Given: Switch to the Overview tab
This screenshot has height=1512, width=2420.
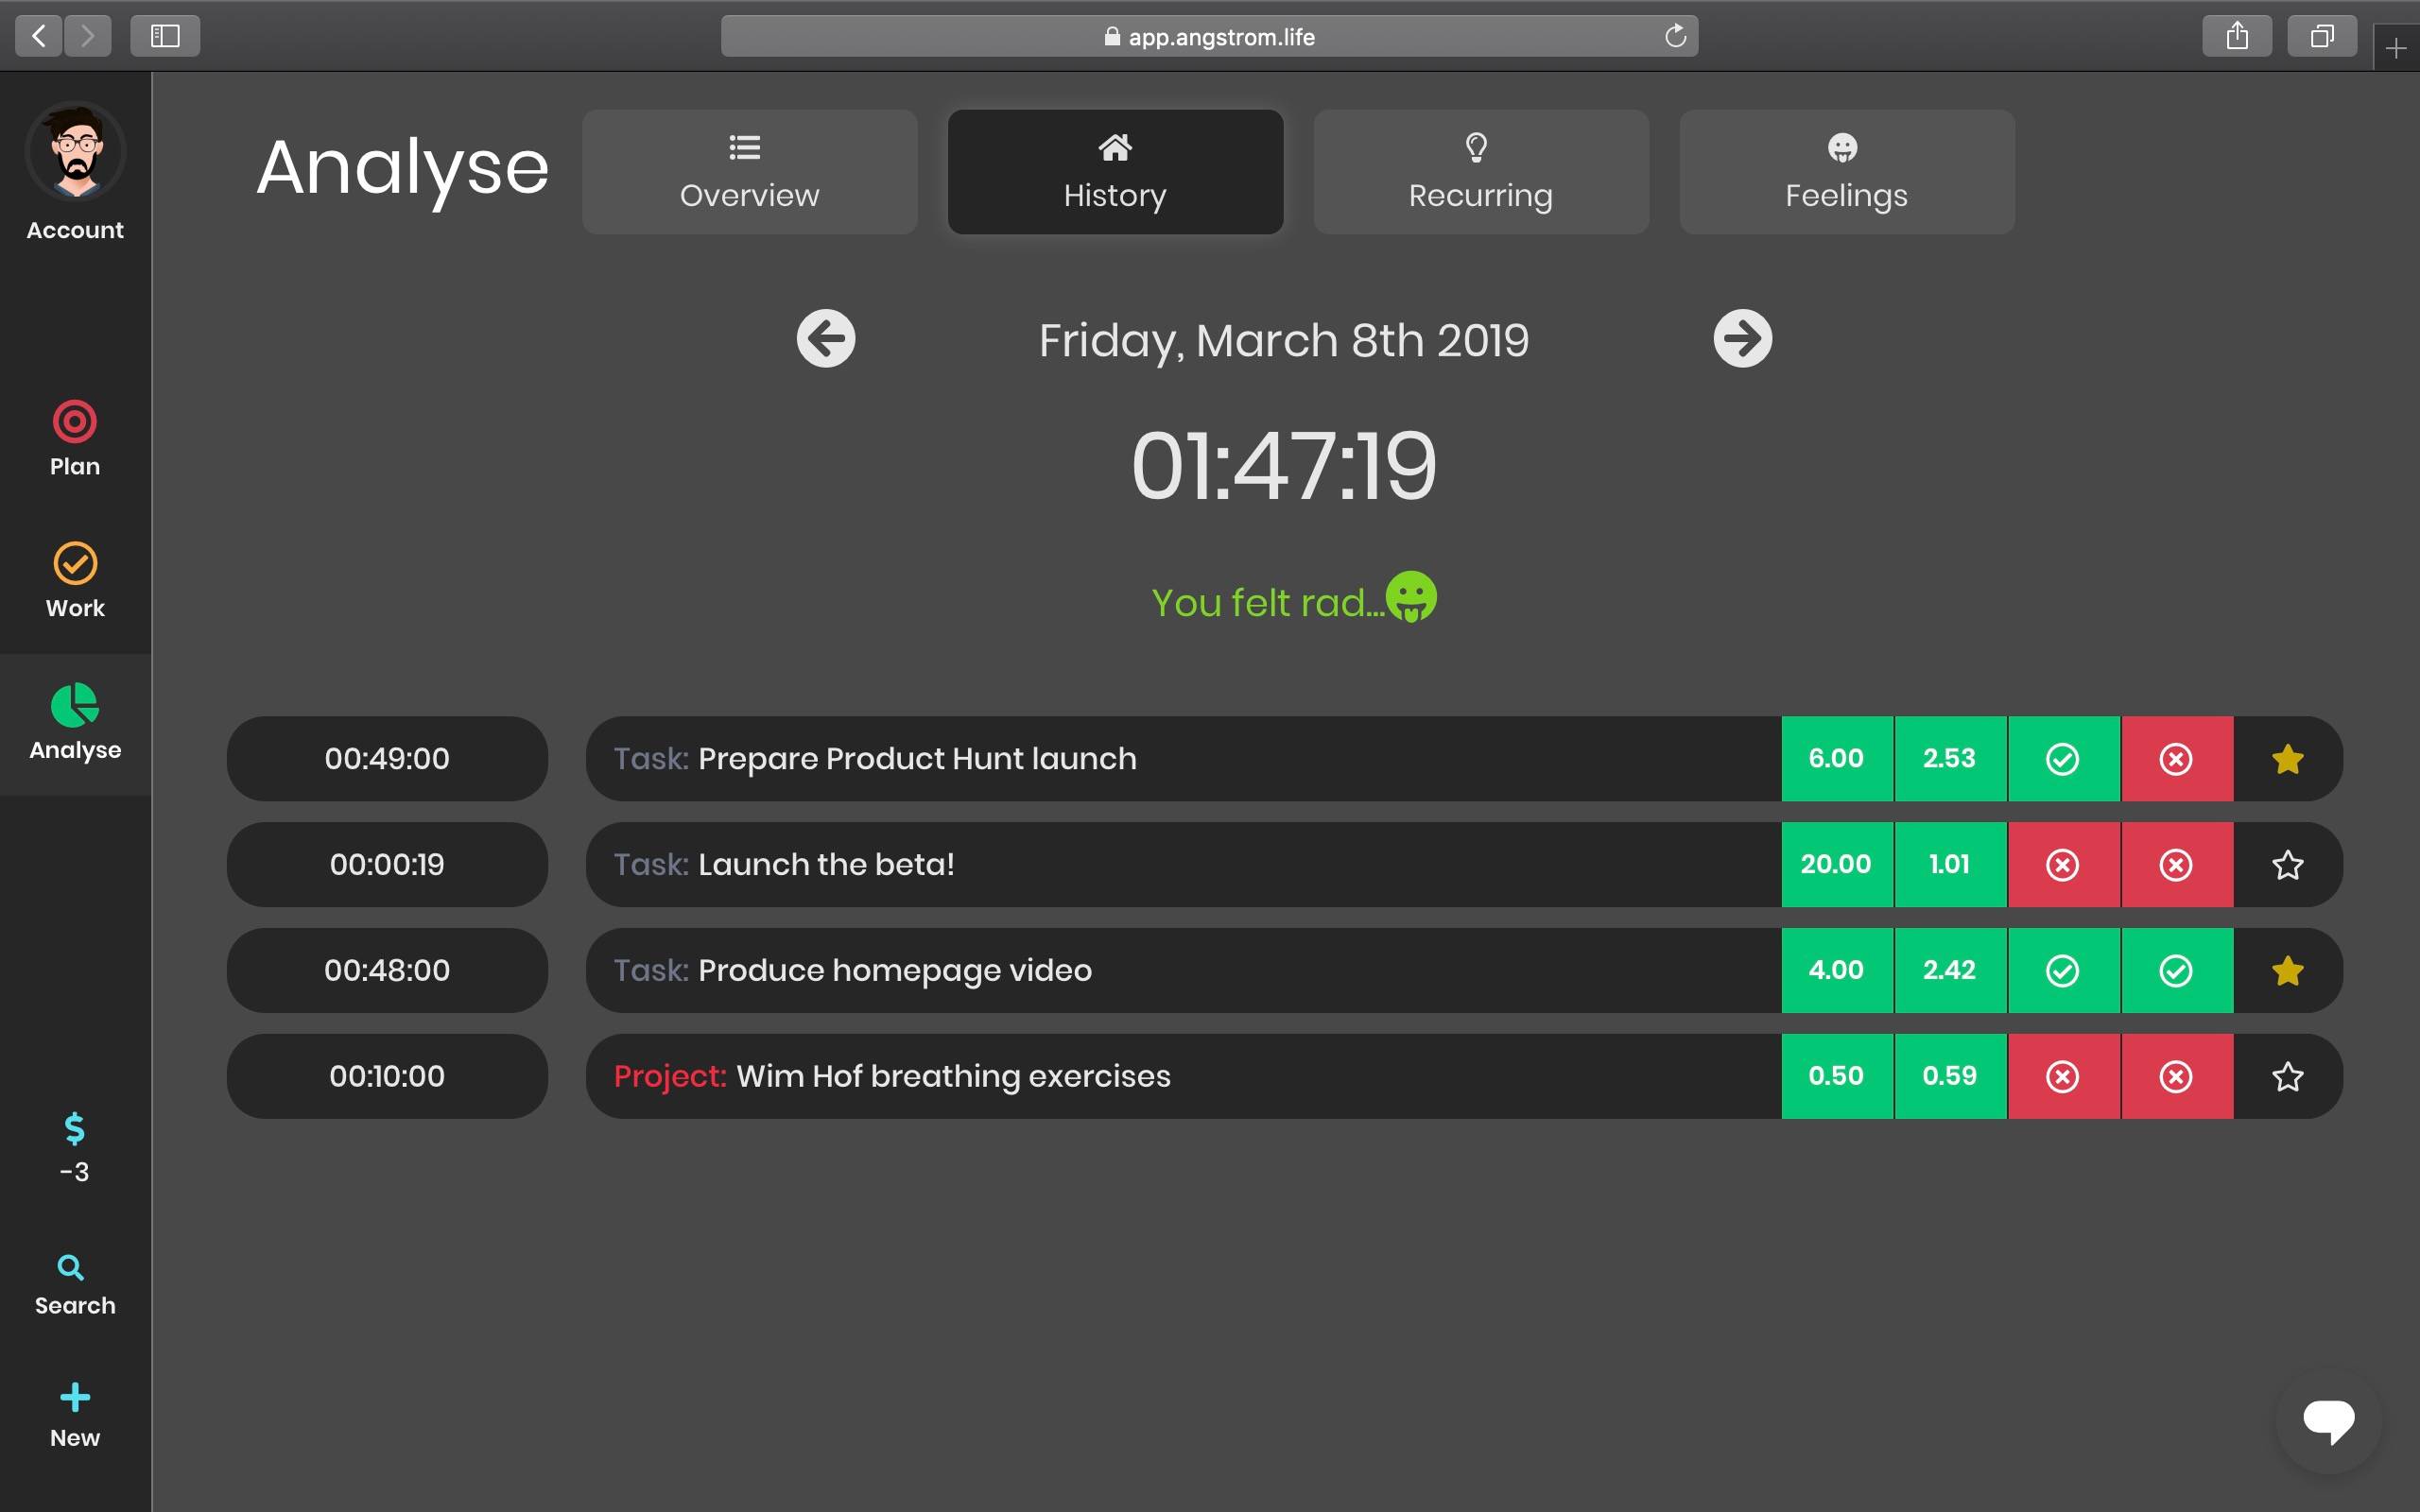Looking at the screenshot, I should 749,172.
